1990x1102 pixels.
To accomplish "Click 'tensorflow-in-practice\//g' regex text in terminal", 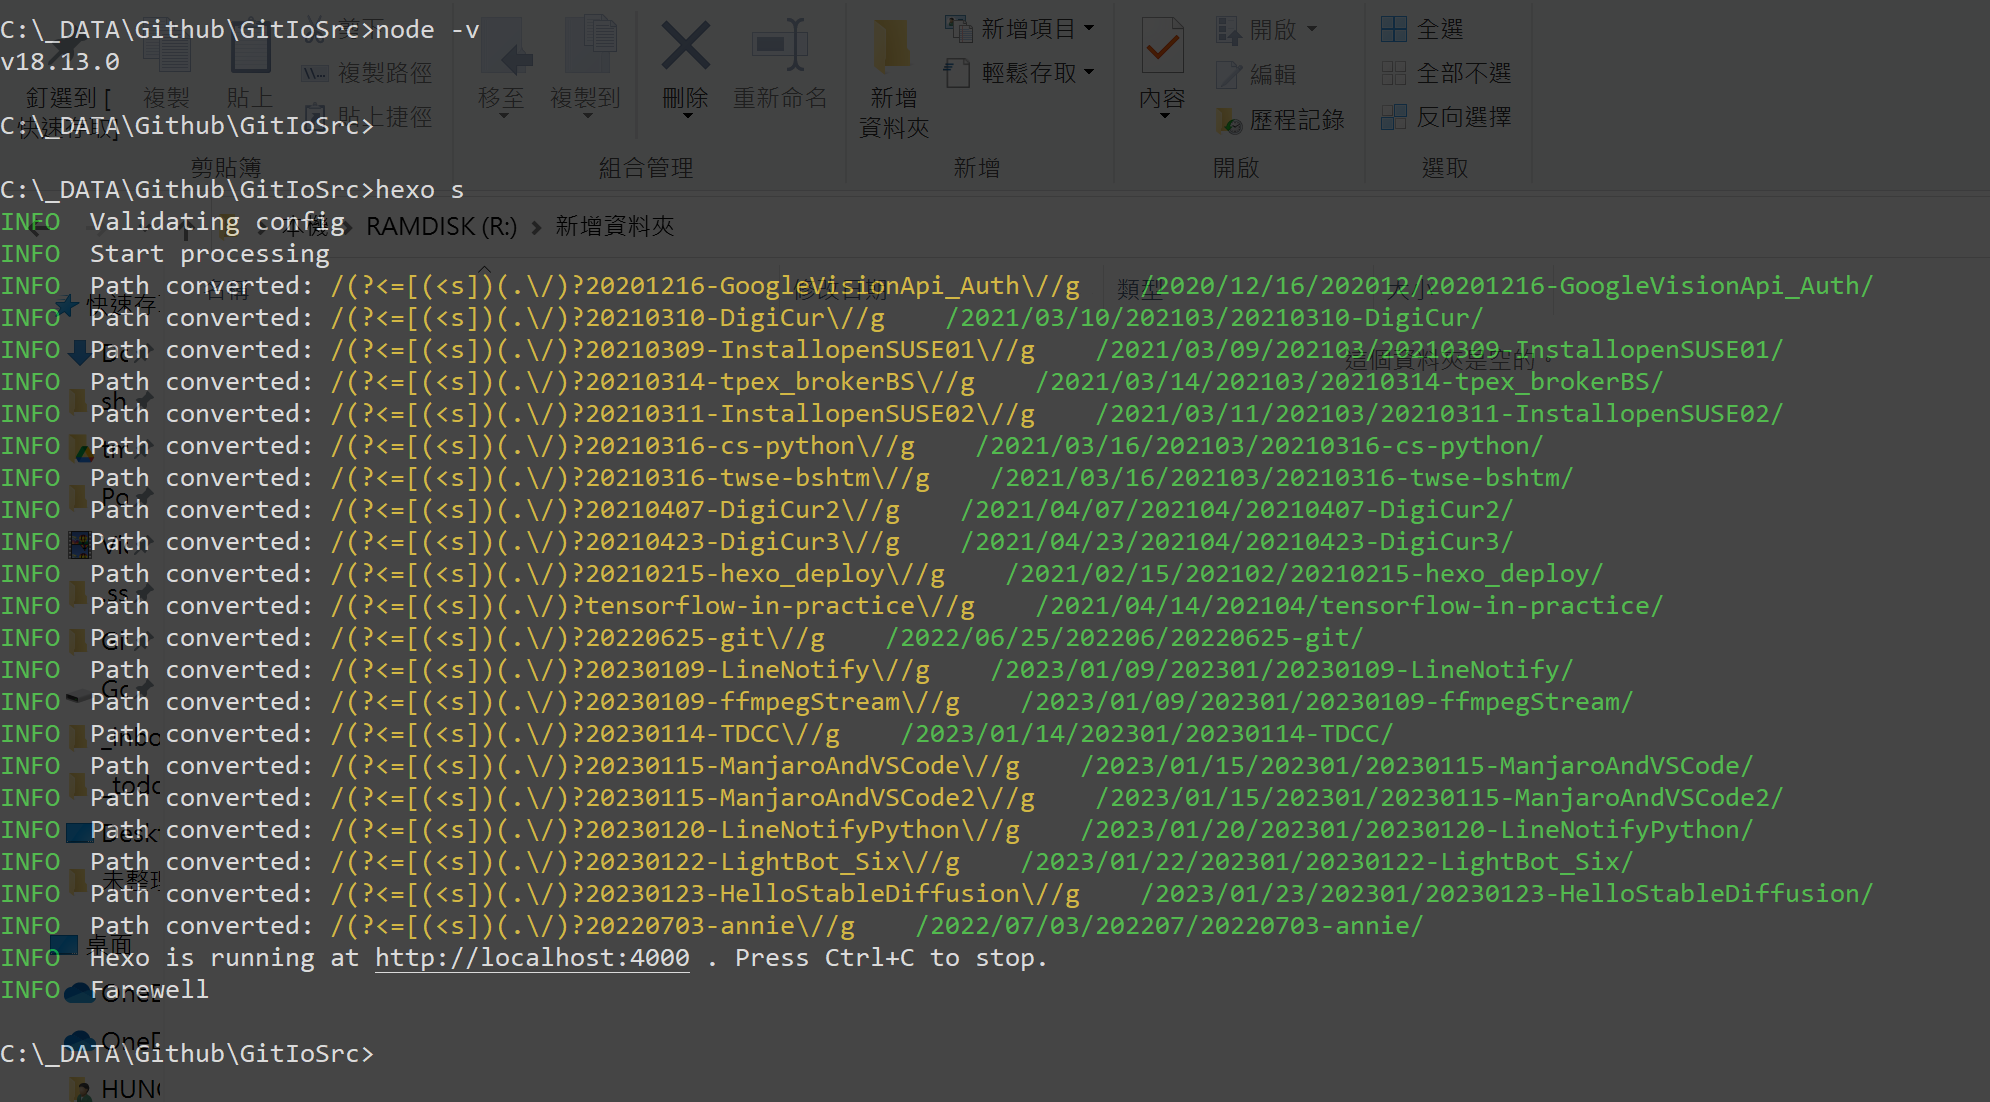I will (x=780, y=606).
